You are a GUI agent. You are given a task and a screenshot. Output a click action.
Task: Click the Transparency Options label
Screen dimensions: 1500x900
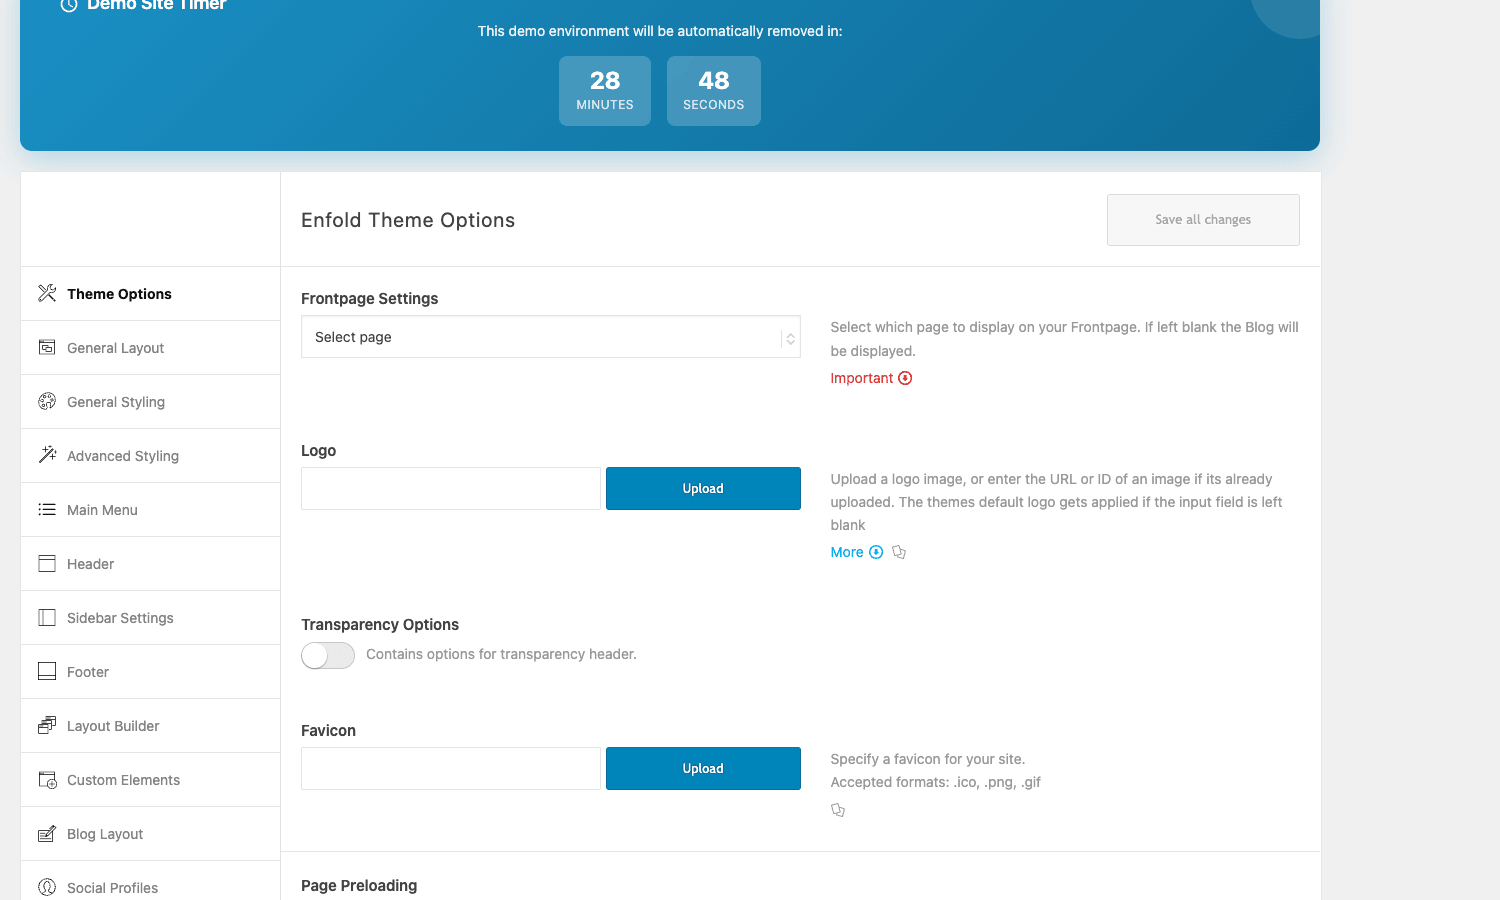[380, 625]
